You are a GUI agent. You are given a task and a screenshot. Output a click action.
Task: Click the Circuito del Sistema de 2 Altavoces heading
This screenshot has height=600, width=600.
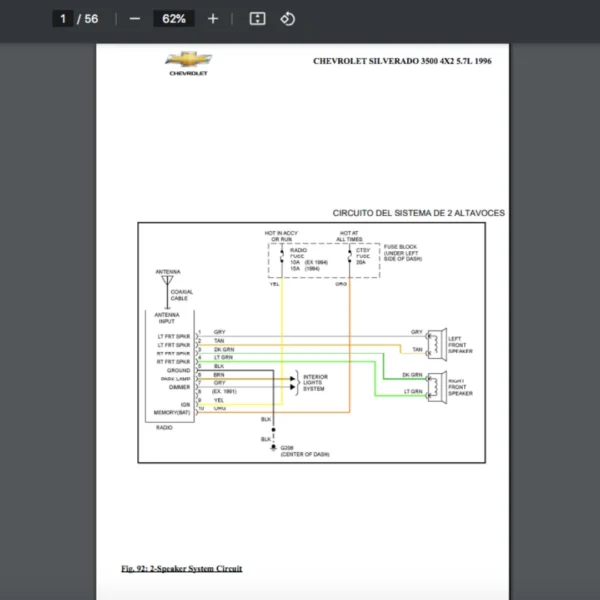pos(418,213)
